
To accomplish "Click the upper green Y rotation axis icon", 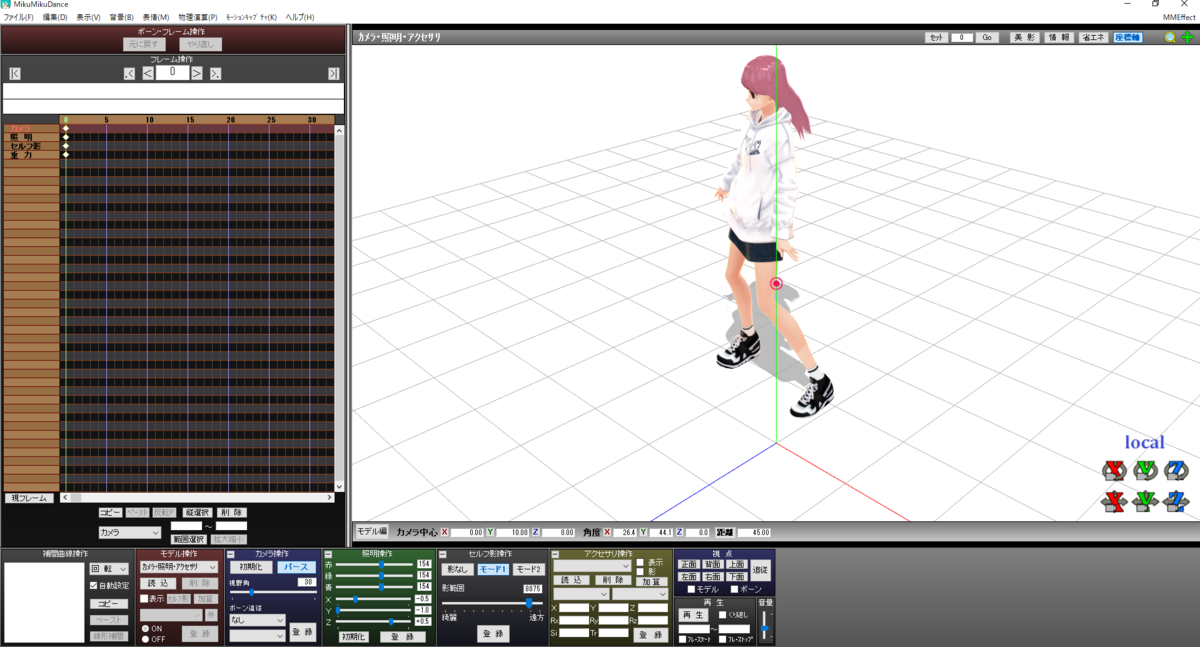I will (1145, 469).
